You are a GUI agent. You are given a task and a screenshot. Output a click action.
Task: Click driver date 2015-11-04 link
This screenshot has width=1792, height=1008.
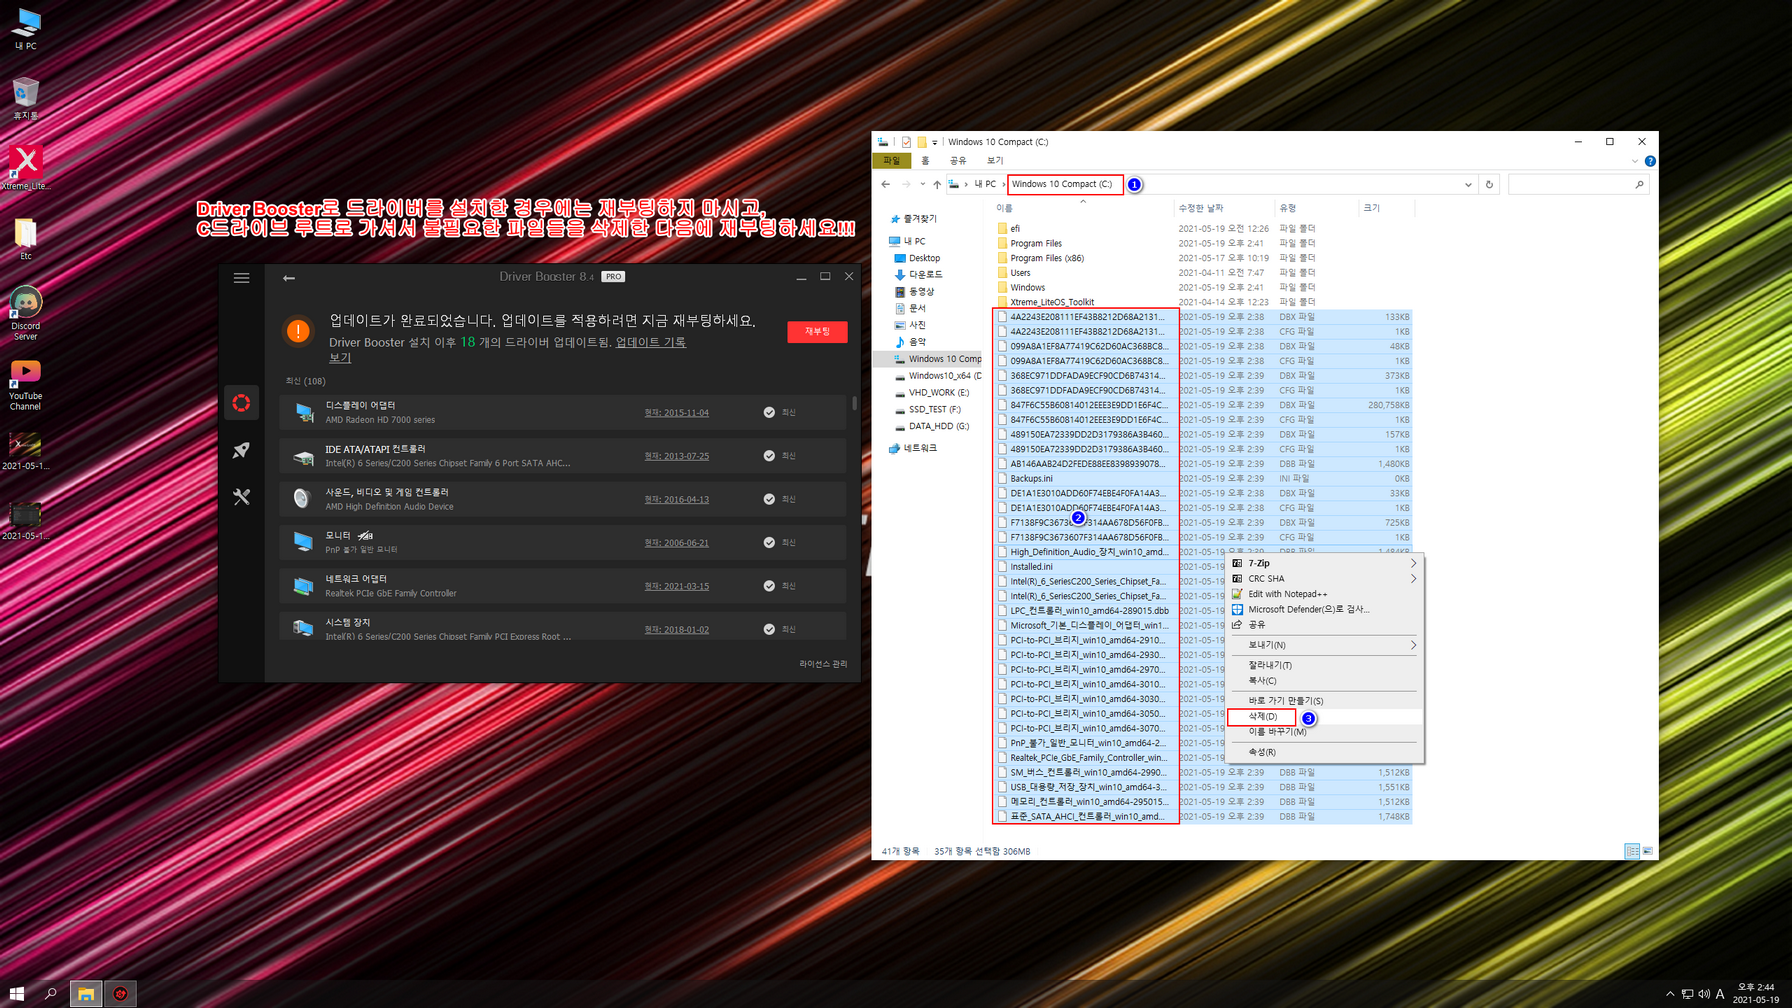click(x=677, y=413)
